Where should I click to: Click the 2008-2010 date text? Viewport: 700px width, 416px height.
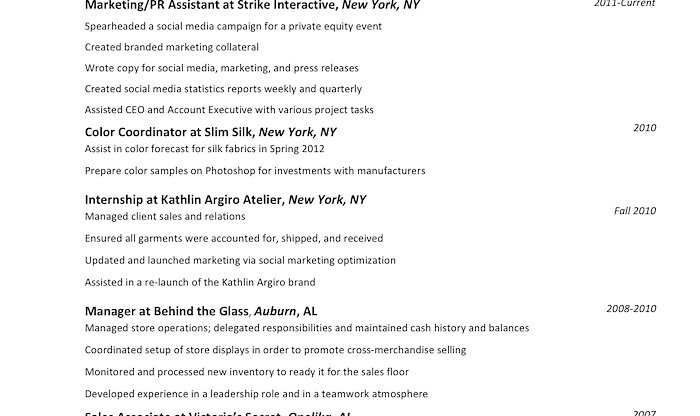click(x=631, y=308)
